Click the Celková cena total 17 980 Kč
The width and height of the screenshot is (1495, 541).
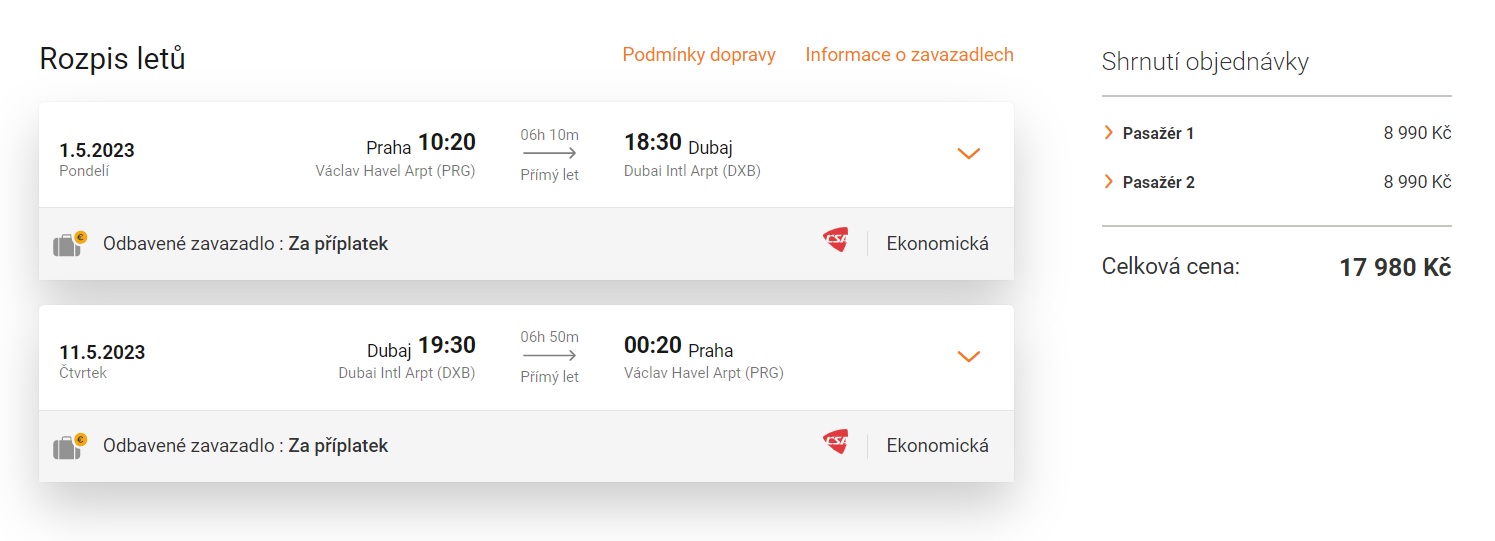click(1394, 268)
